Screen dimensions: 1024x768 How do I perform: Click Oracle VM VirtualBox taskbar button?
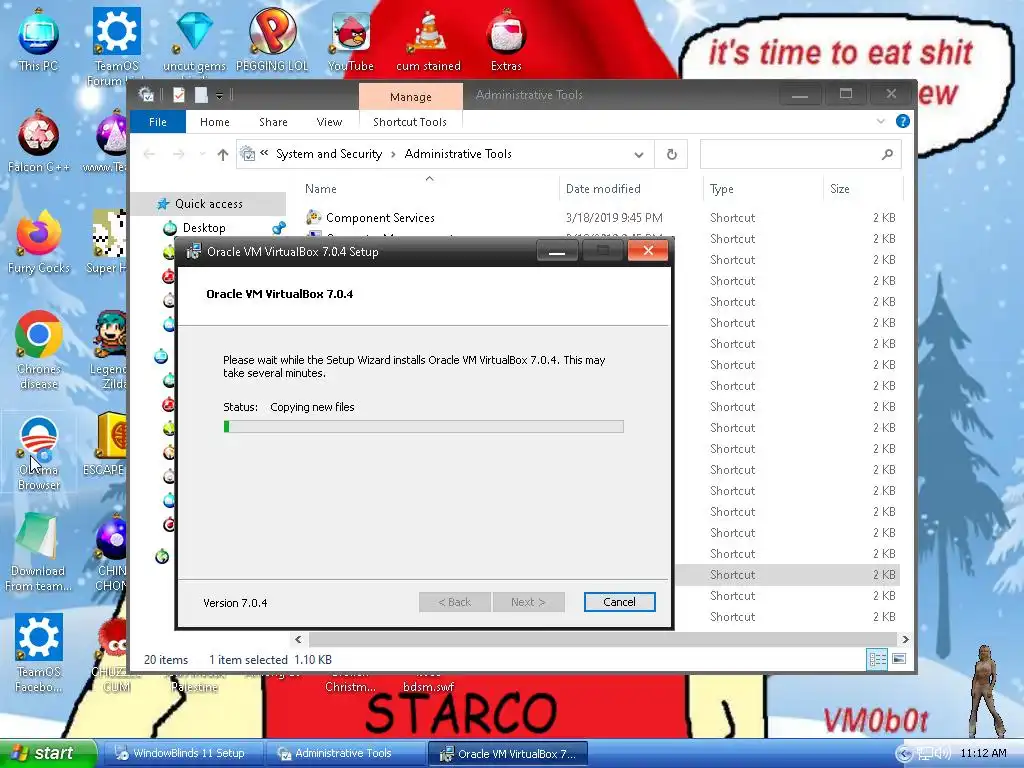pyautogui.click(x=508, y=754)
